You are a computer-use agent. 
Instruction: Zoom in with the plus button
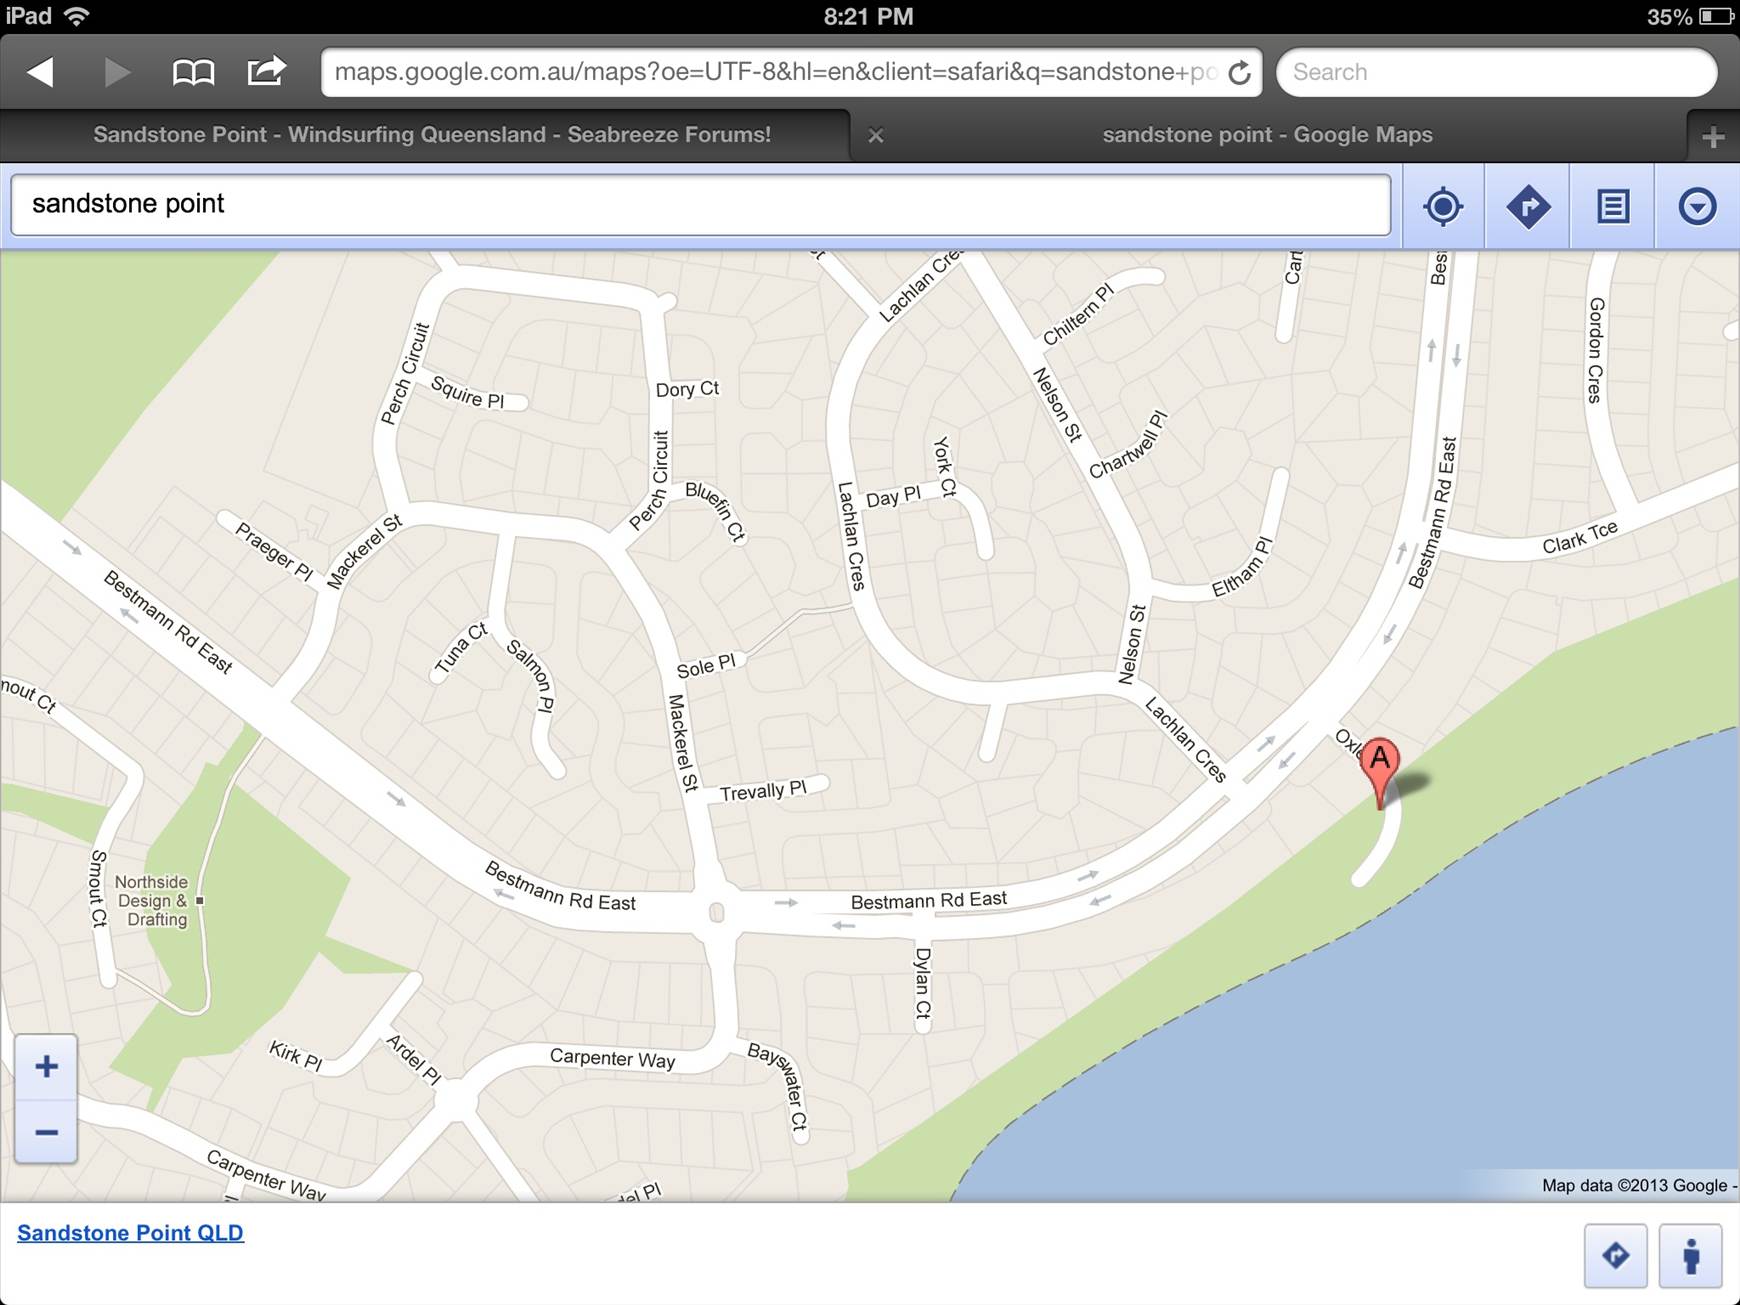click(x=46, y=1066)
